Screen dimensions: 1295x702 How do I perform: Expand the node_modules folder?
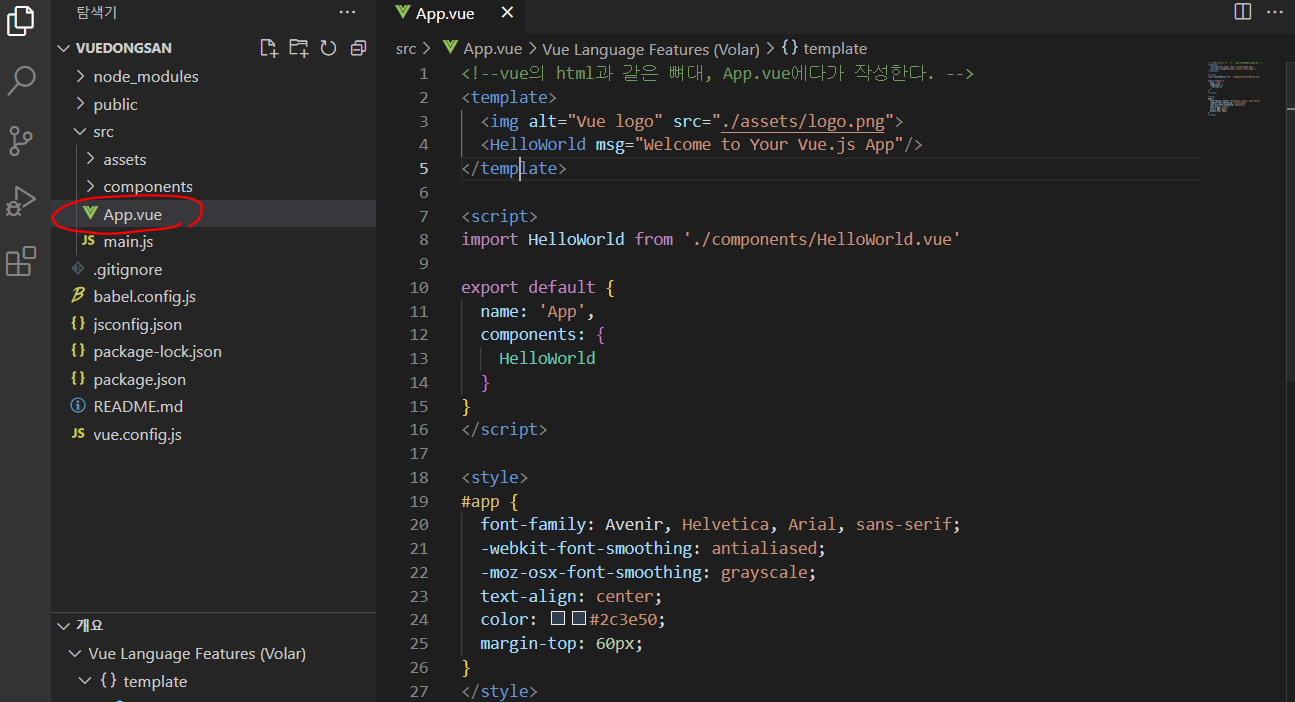click(x=213, y=76)
